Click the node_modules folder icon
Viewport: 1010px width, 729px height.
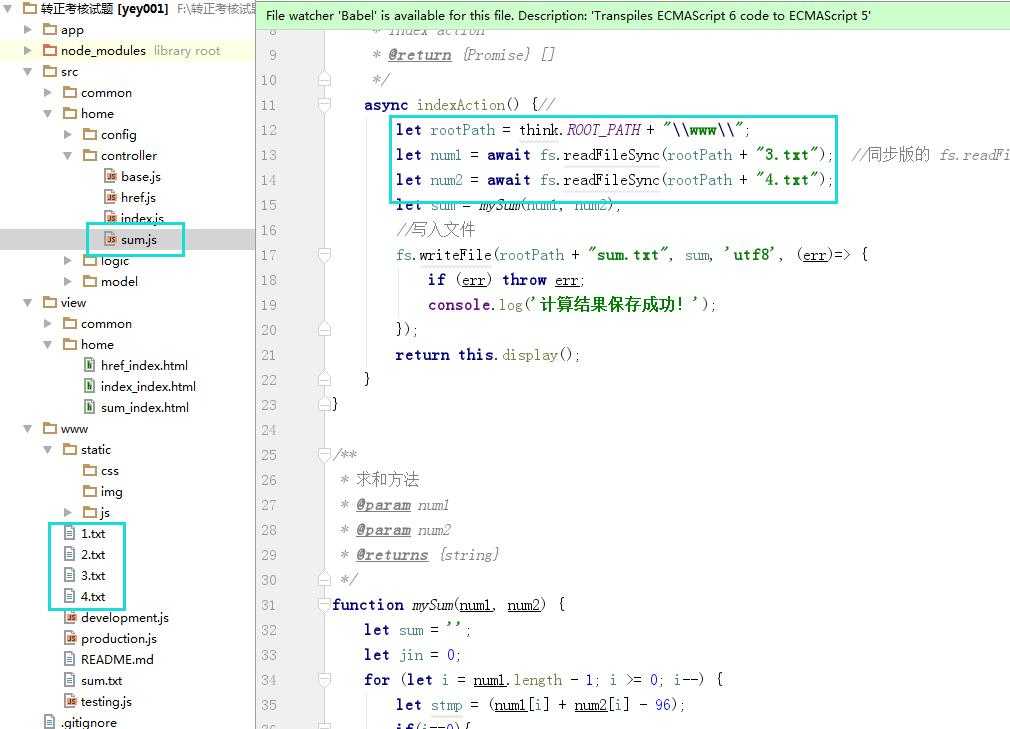[x=50, y=50]
